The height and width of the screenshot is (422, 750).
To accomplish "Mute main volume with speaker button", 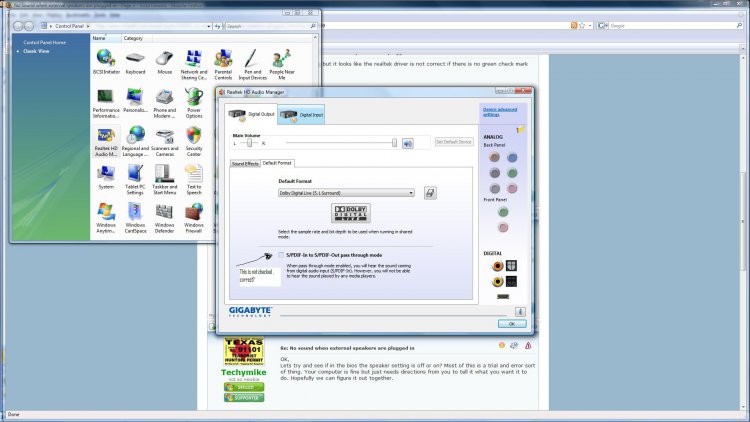I will click(x=408, y=143).
